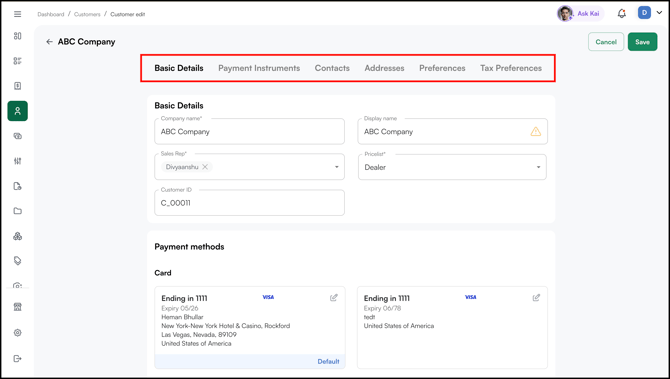Click the Las Vegas, Nevada, 89109 address line

pyautogui.click(x=199, y=335)
